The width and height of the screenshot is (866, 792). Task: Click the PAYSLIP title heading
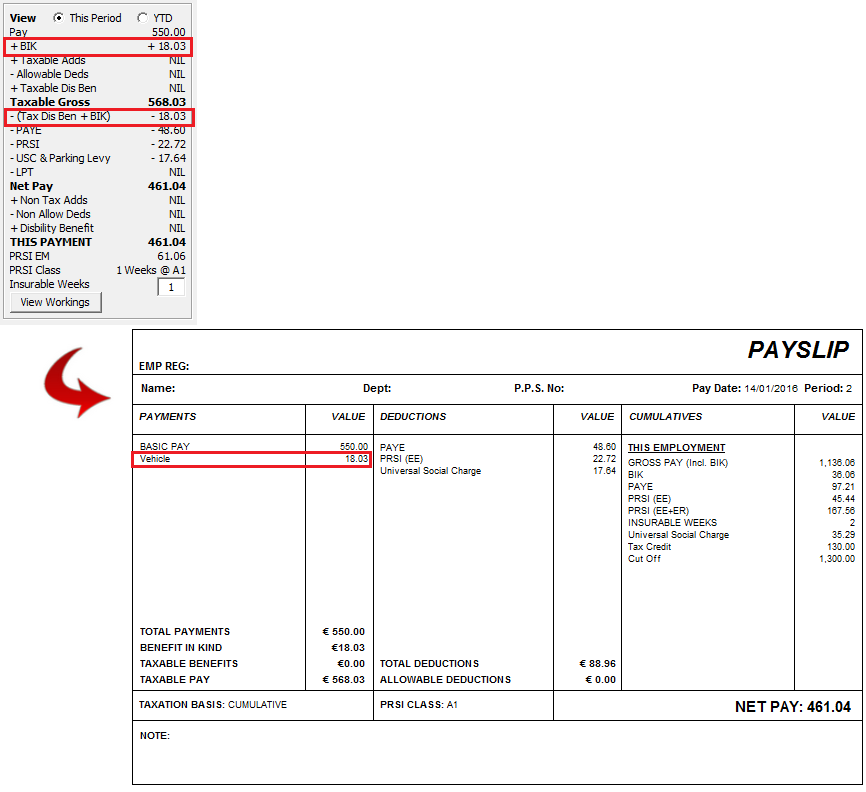798,350
